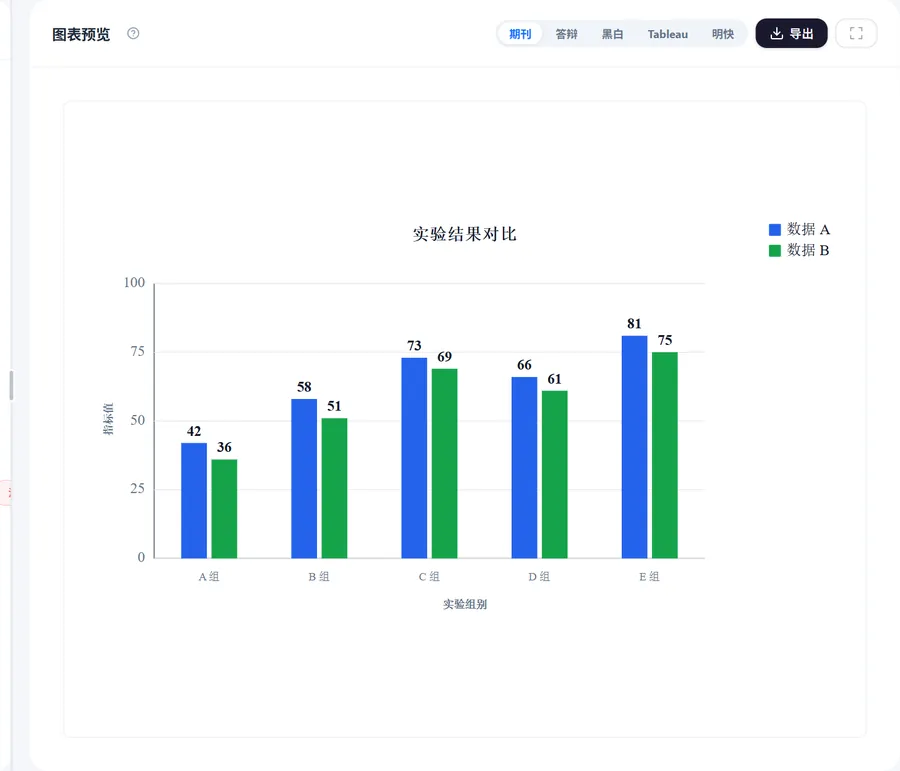Toggle the 数据 A legend blue swatch
This screenshot has width=900, height=771.
tap(775, 230)
